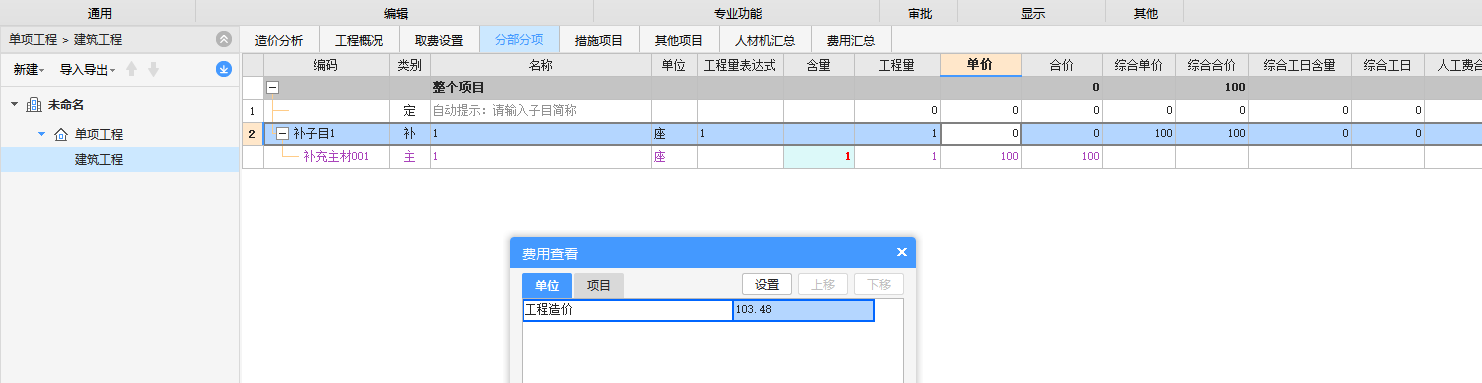Open the 其他 menu
Viewport: 1482px width, 383px height.
(x=1146, y=14)
